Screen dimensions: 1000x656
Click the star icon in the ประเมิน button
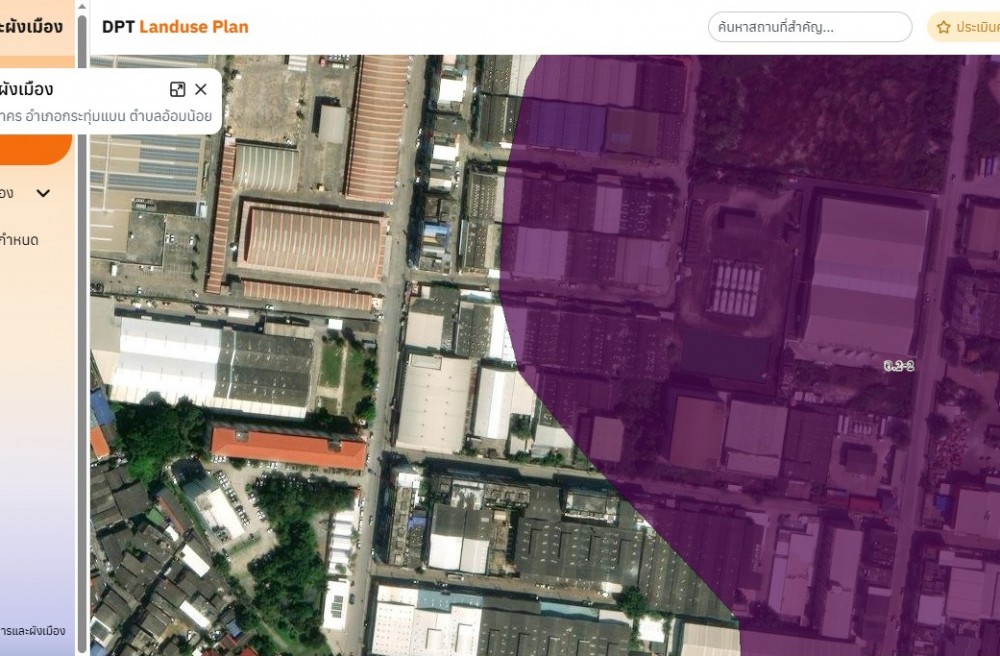tap(943, 28)
